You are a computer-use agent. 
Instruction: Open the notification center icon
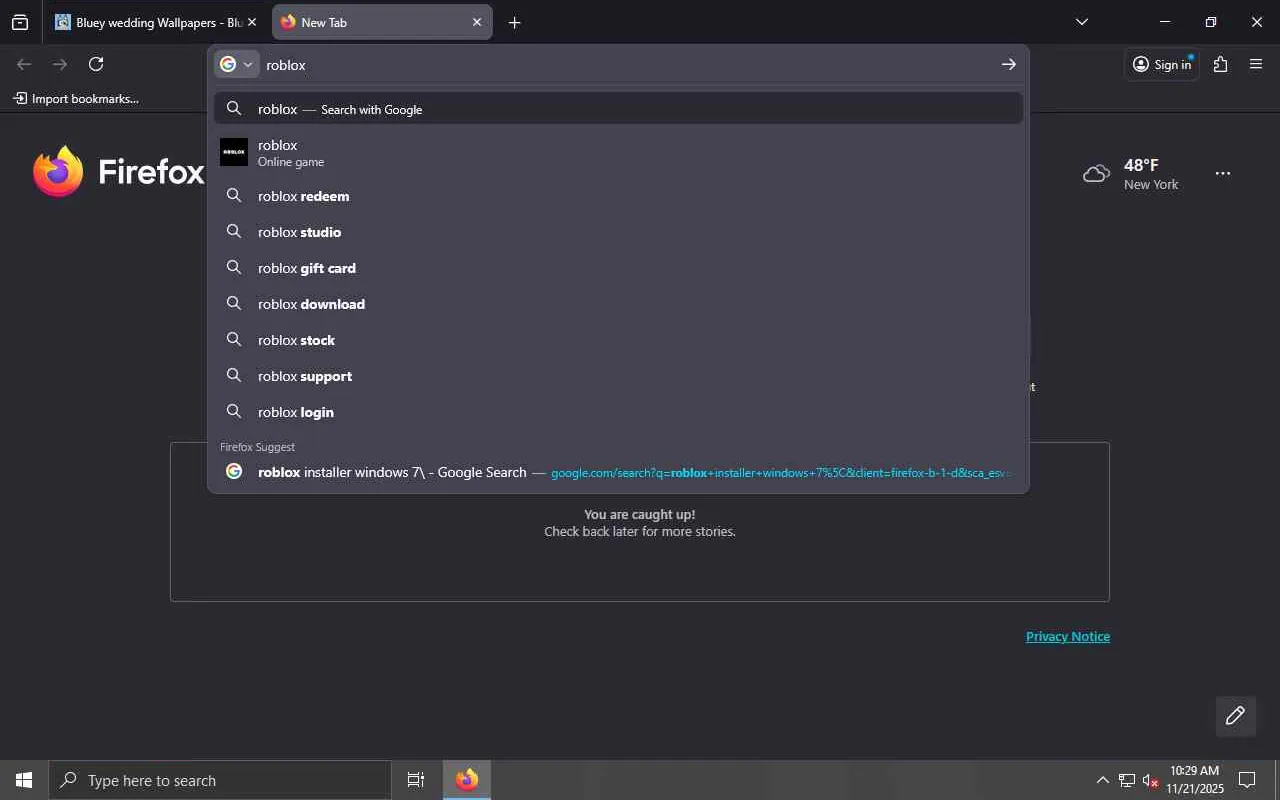(x=1247, y=780)
